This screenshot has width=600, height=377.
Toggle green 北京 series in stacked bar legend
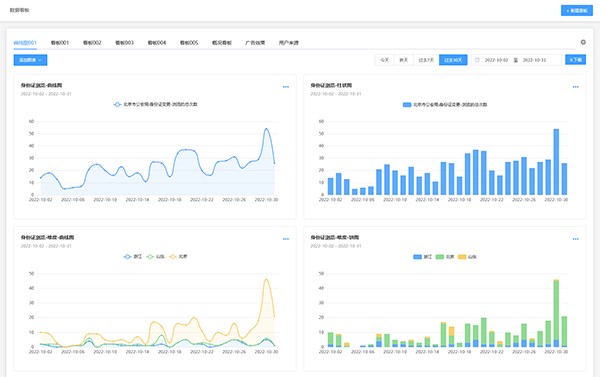point(445,257)
